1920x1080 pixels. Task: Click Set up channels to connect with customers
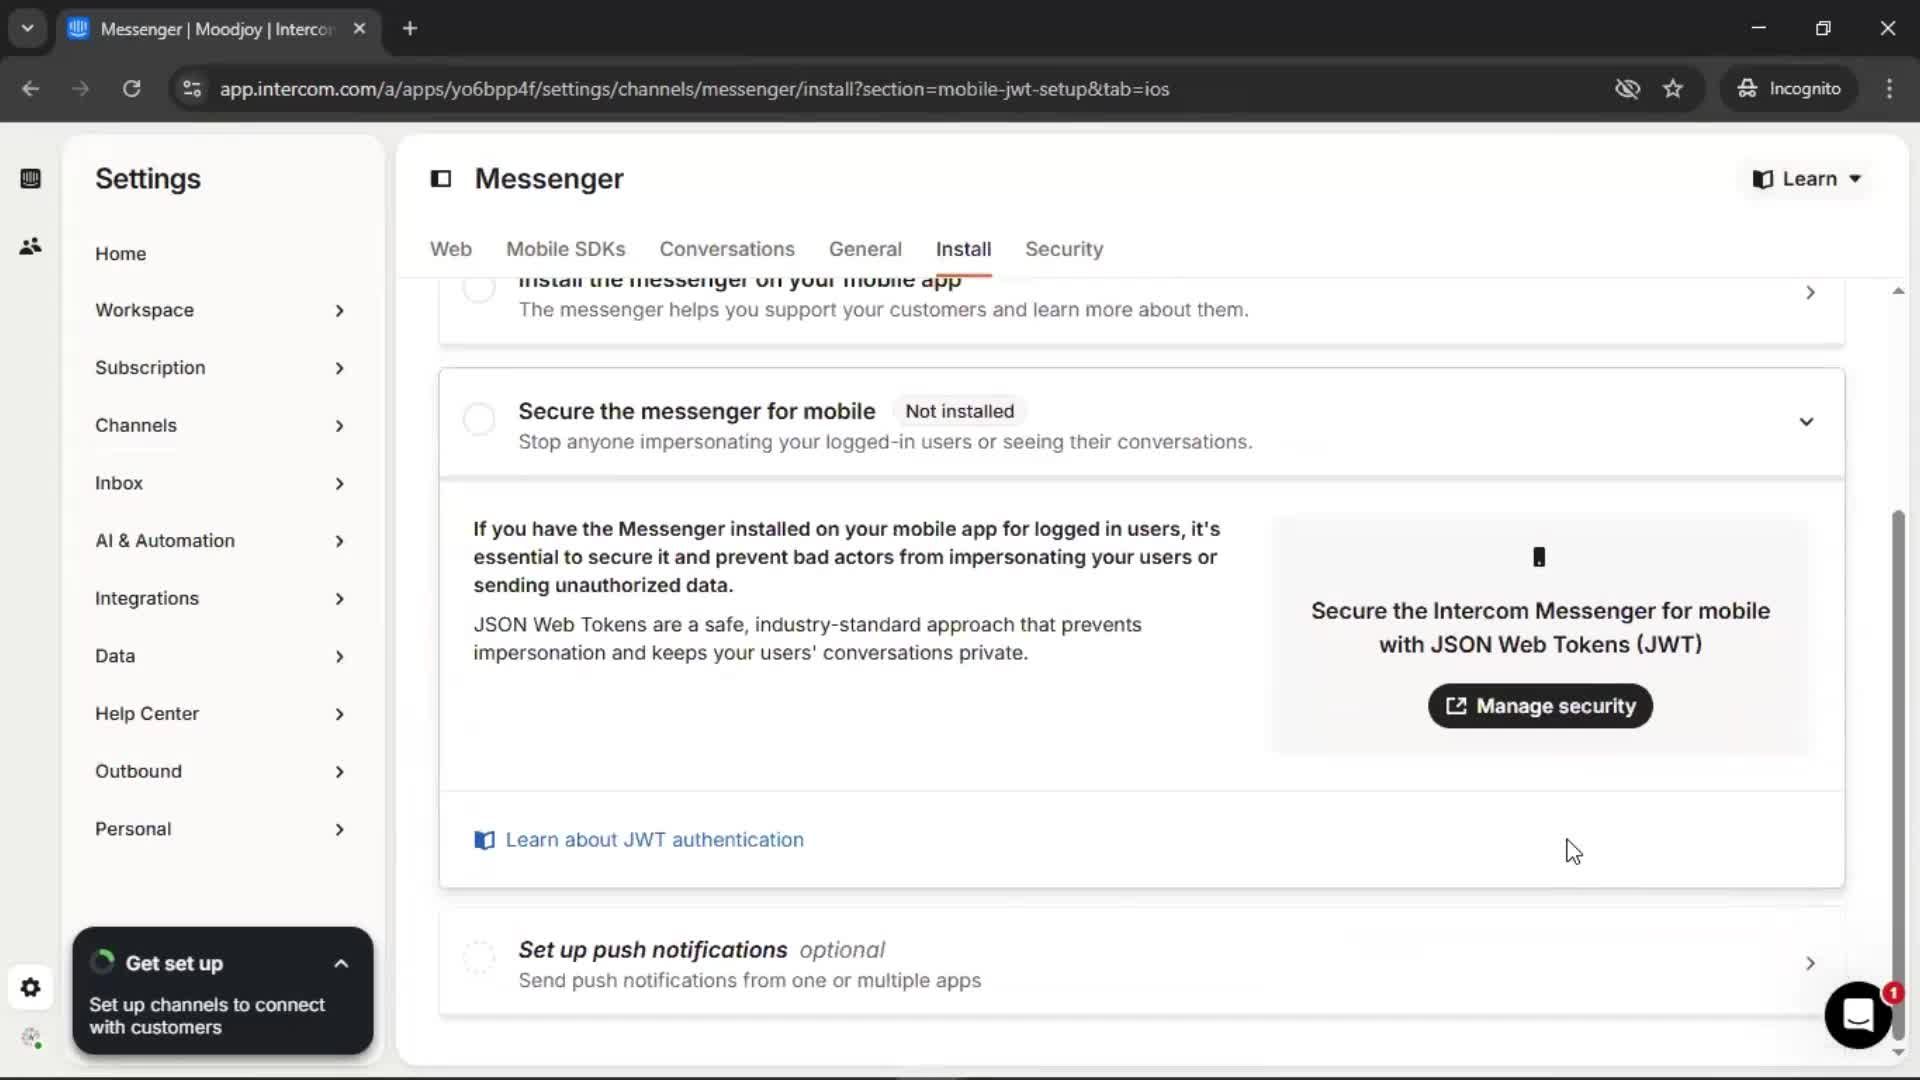point(207,1016)
